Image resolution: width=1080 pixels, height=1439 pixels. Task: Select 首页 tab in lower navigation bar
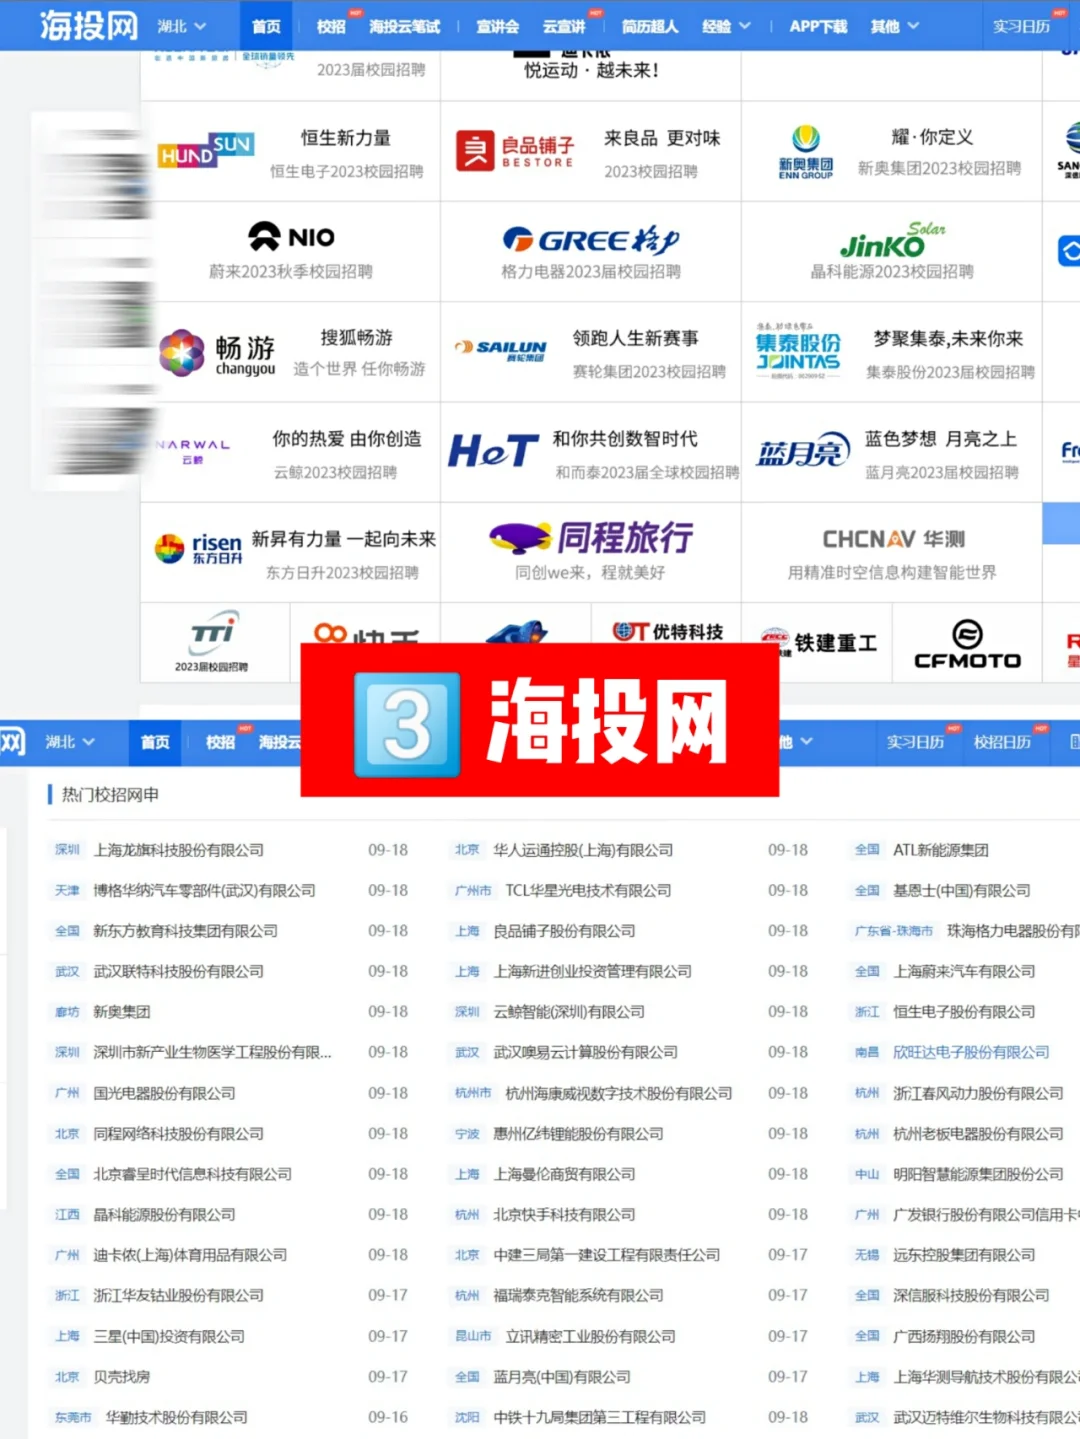click(155, 742)
